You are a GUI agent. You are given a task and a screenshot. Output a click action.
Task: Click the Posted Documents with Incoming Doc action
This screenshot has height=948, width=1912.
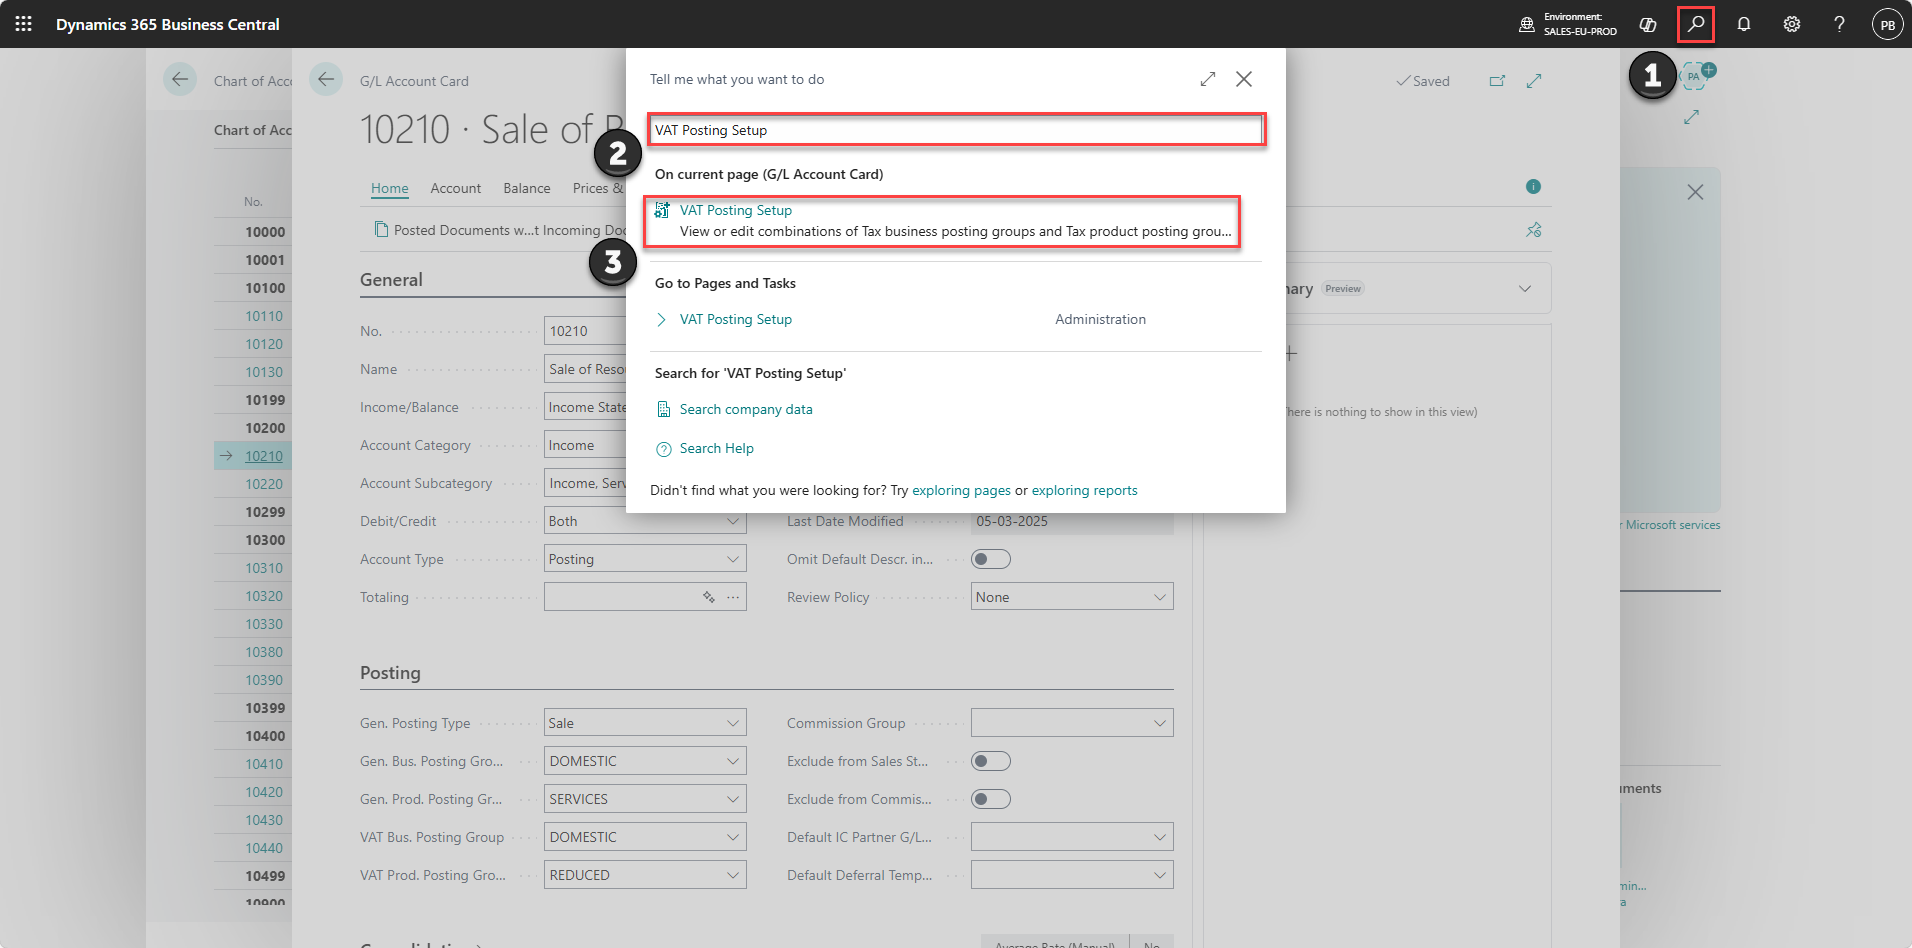click(500, 230)
